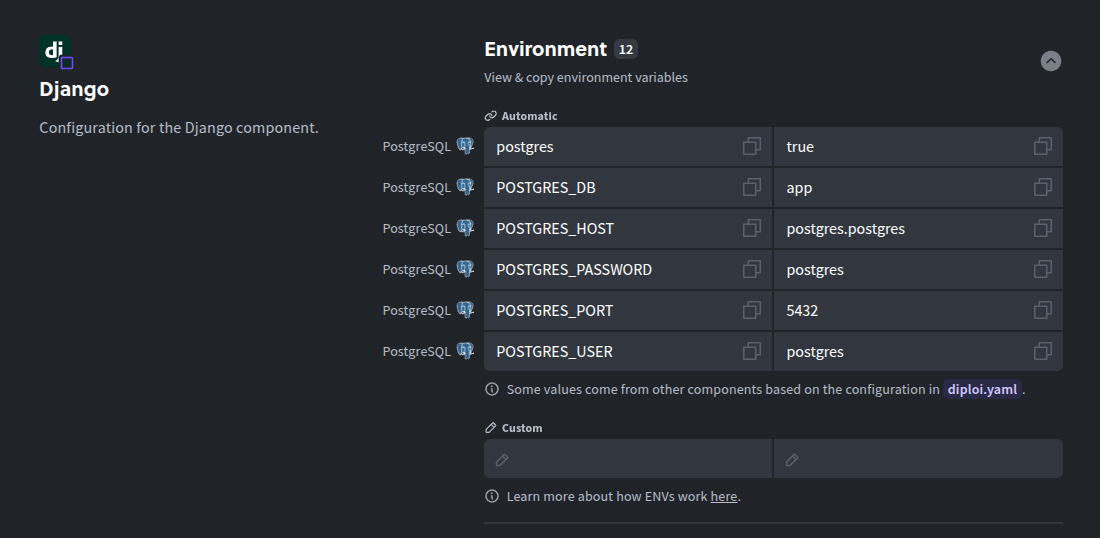Viewport: 1100px width, 538px height.
Task: Copy the 5432 port value
Action: [1042, 310]
